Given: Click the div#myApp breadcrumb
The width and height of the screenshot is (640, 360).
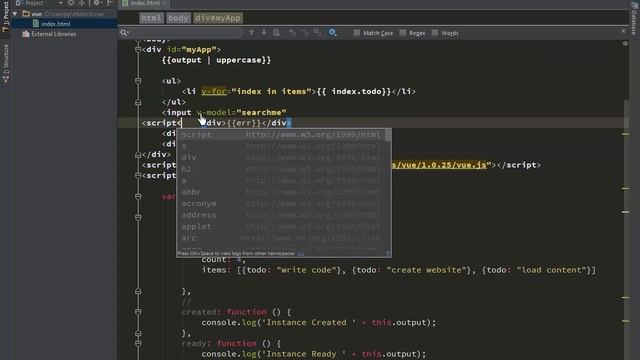Looking at the screenshot, I should point(218,18).
